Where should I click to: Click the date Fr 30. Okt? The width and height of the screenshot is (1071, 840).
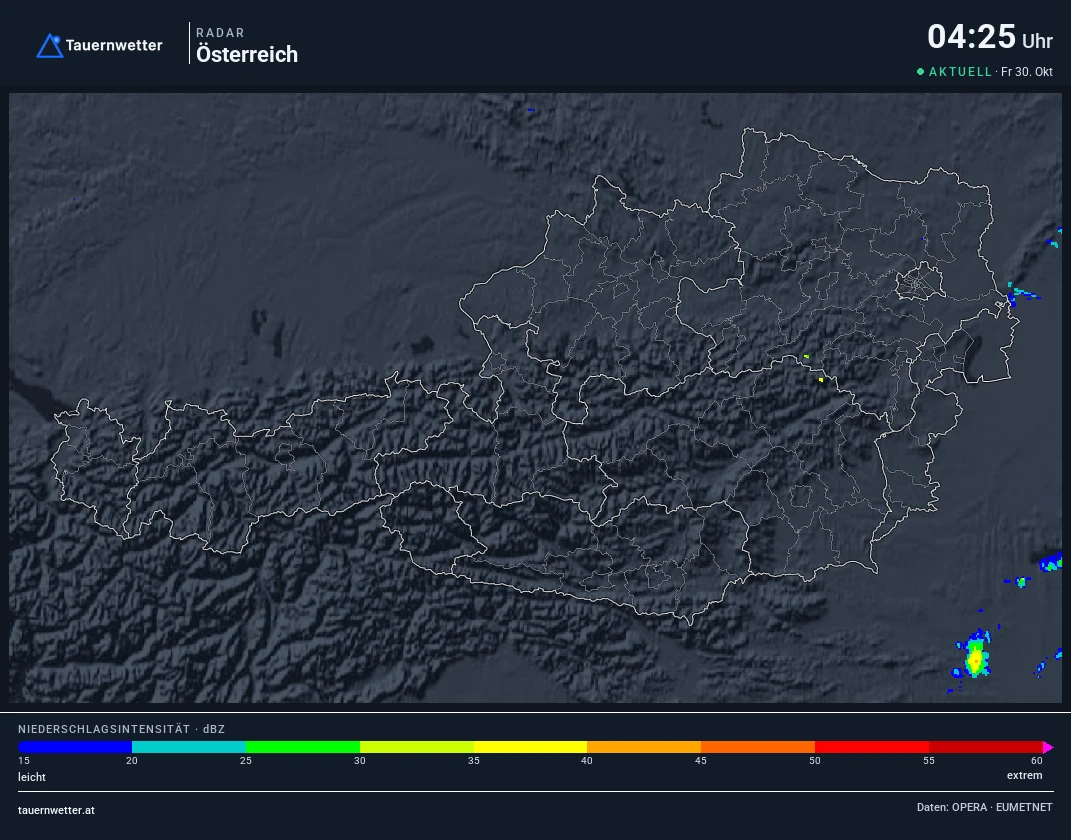coord(1027,72)
